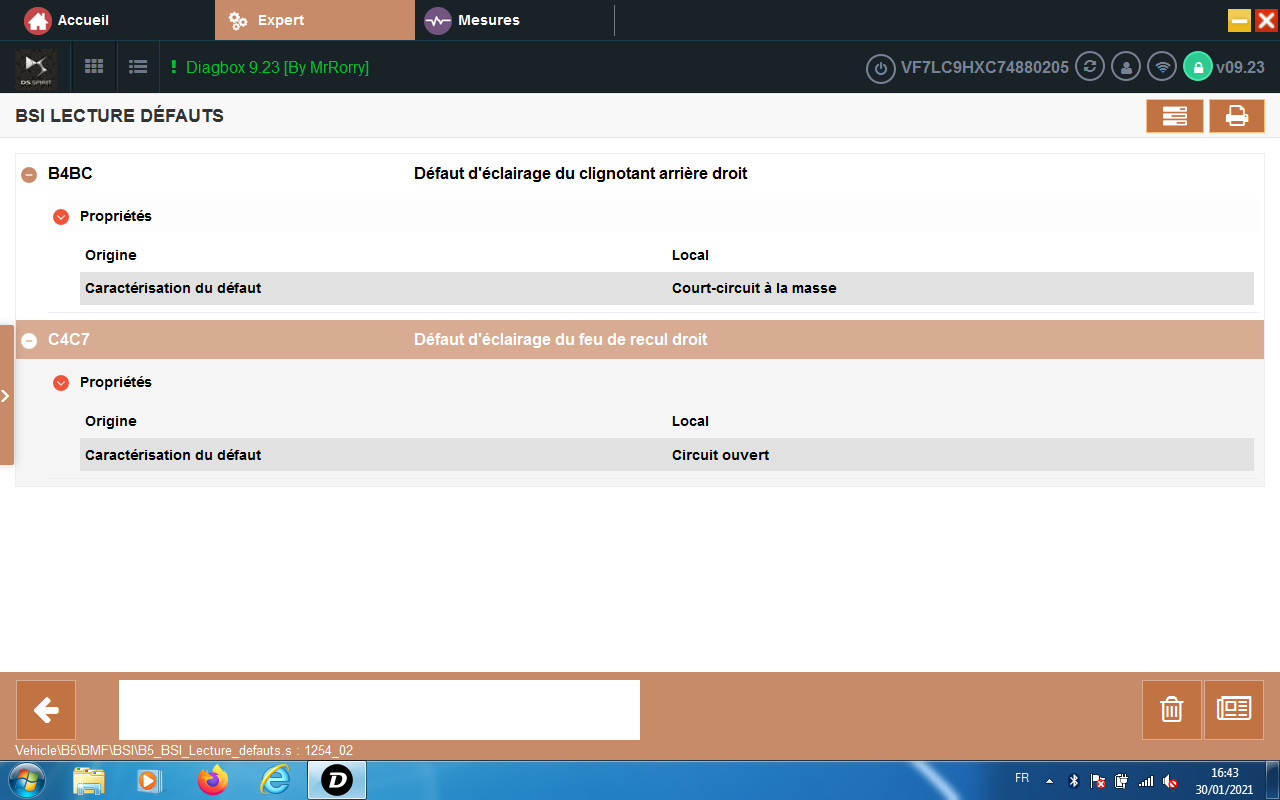Click the green padlock icon

tap(1197, 67)
